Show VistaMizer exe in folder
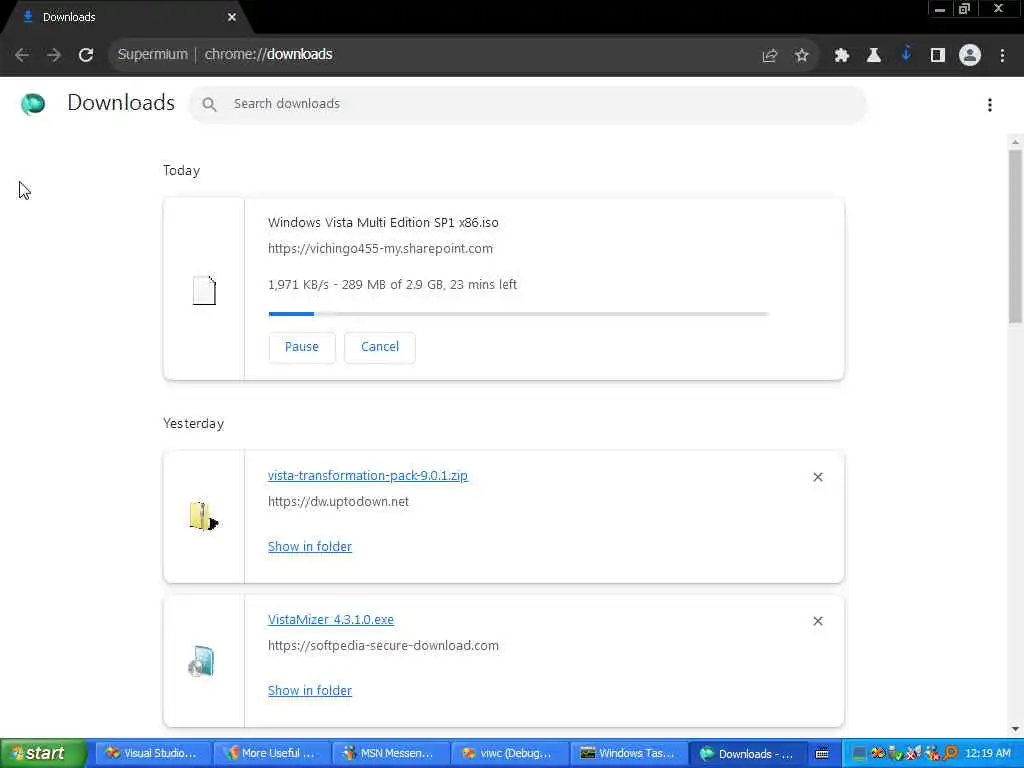The image size is (1024, 768). pos(310,690)
